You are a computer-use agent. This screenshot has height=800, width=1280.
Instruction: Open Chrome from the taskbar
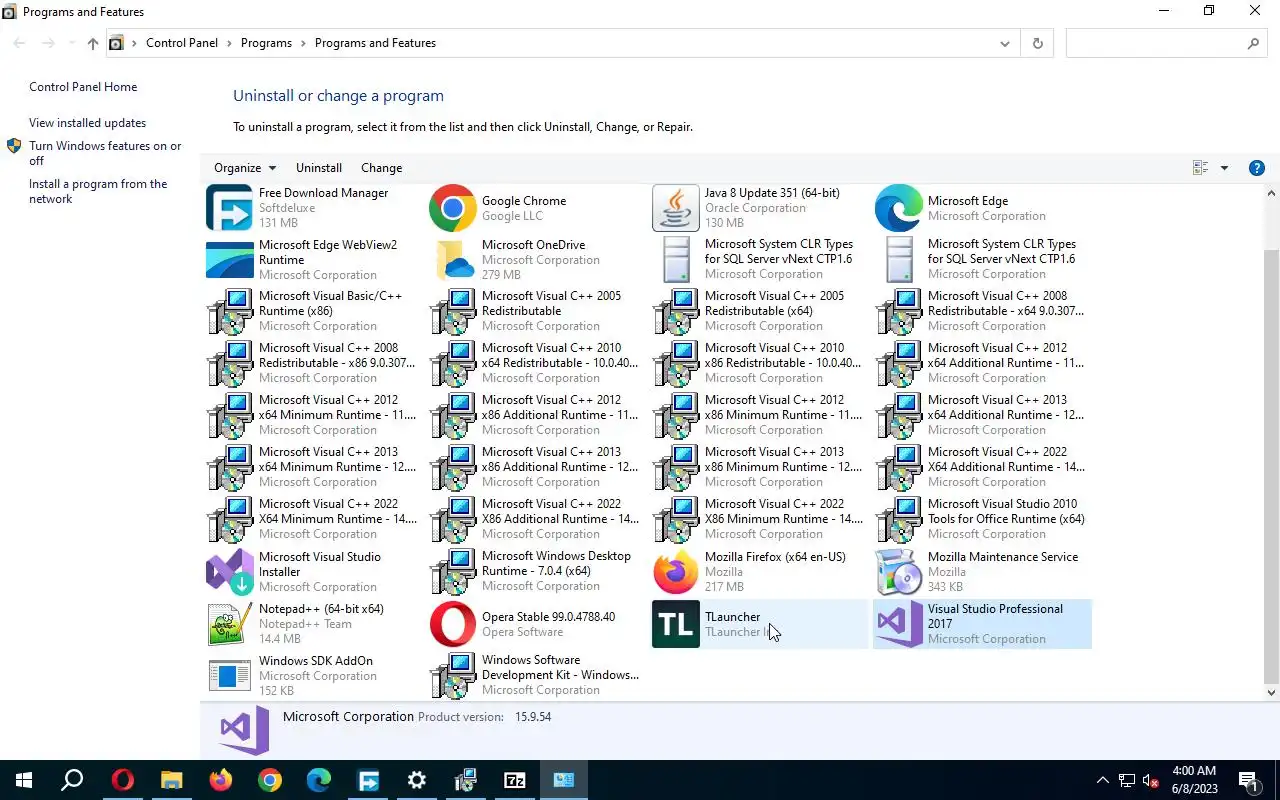[x=270, y=780]
